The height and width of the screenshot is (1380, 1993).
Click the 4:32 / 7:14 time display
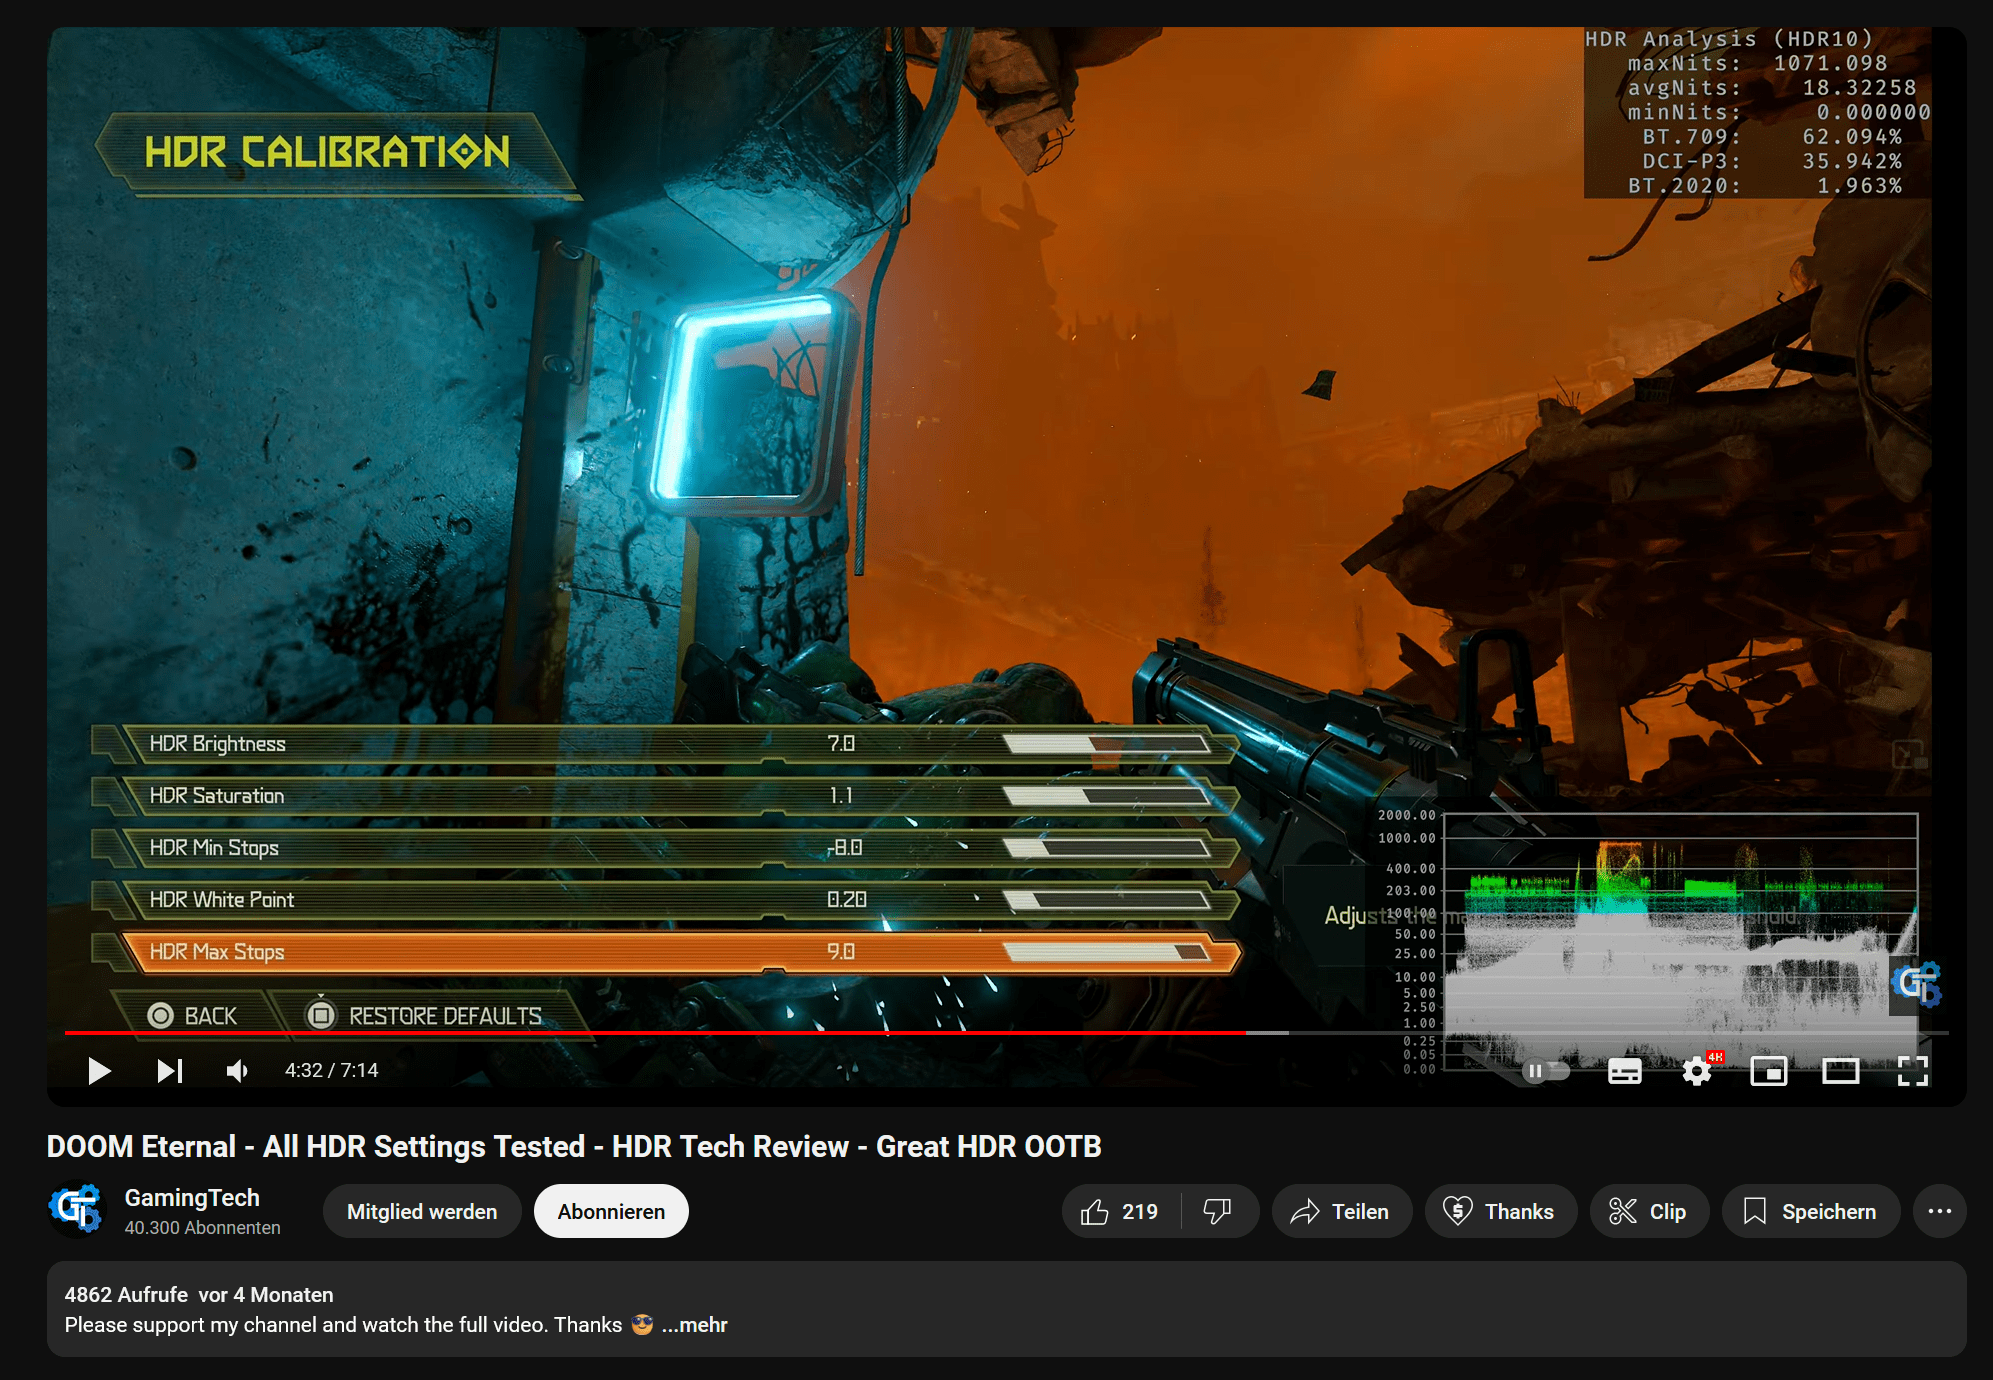point(331,1070)
